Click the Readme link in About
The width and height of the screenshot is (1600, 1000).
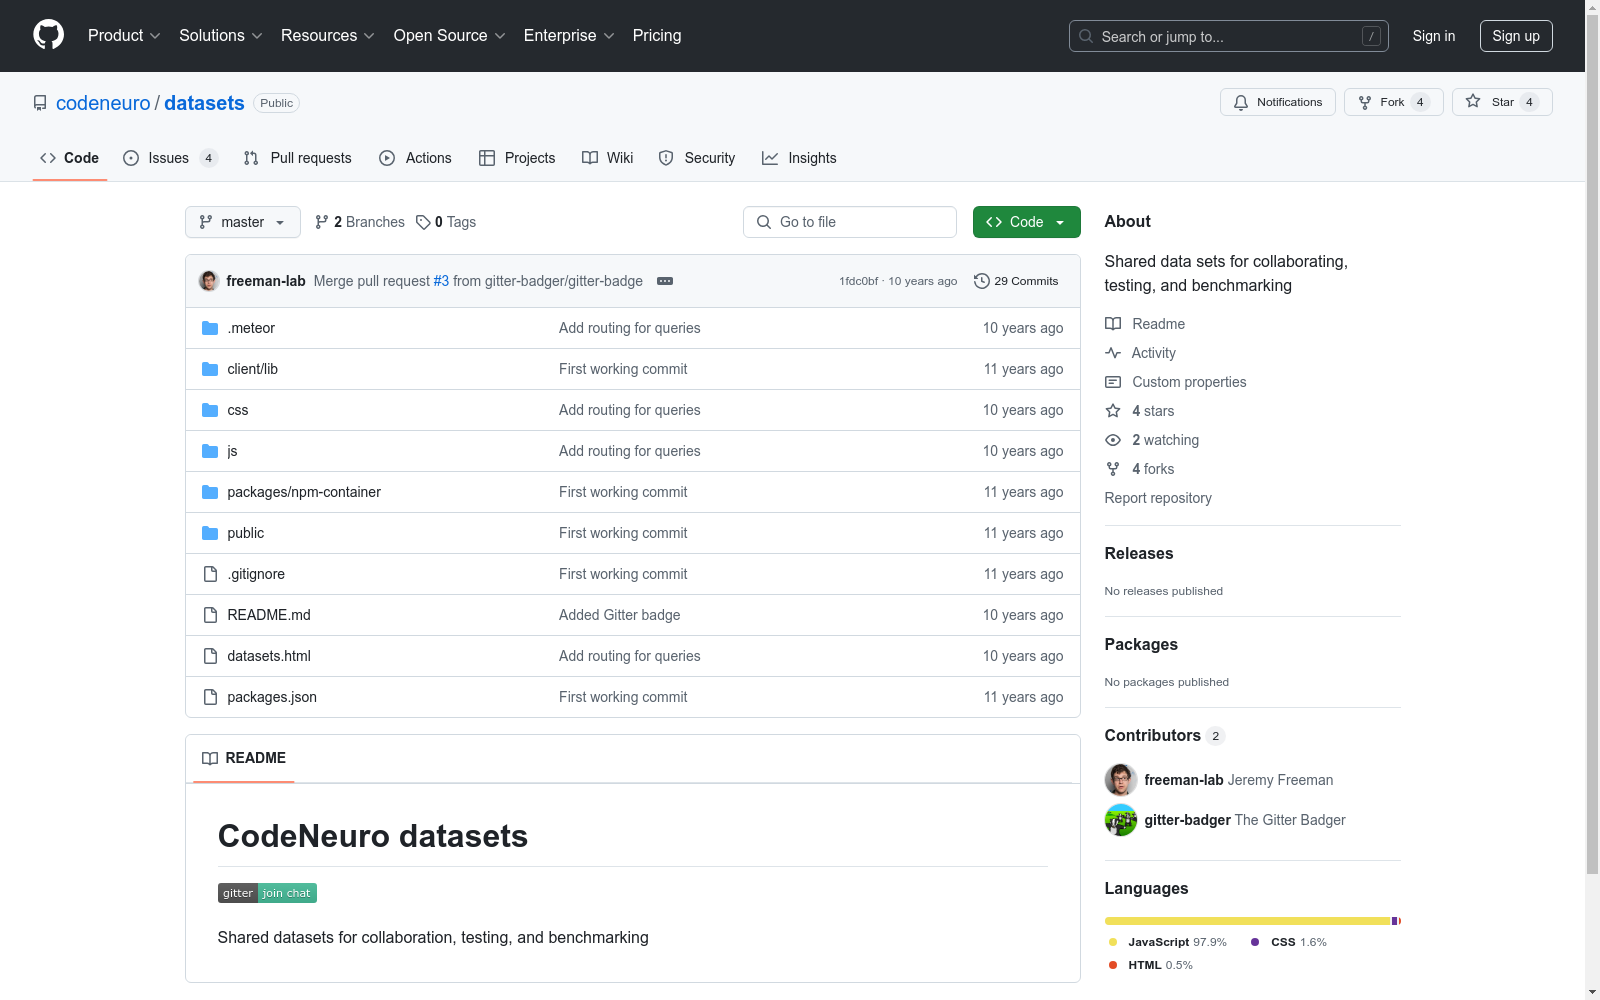[x=1145, y=324]
